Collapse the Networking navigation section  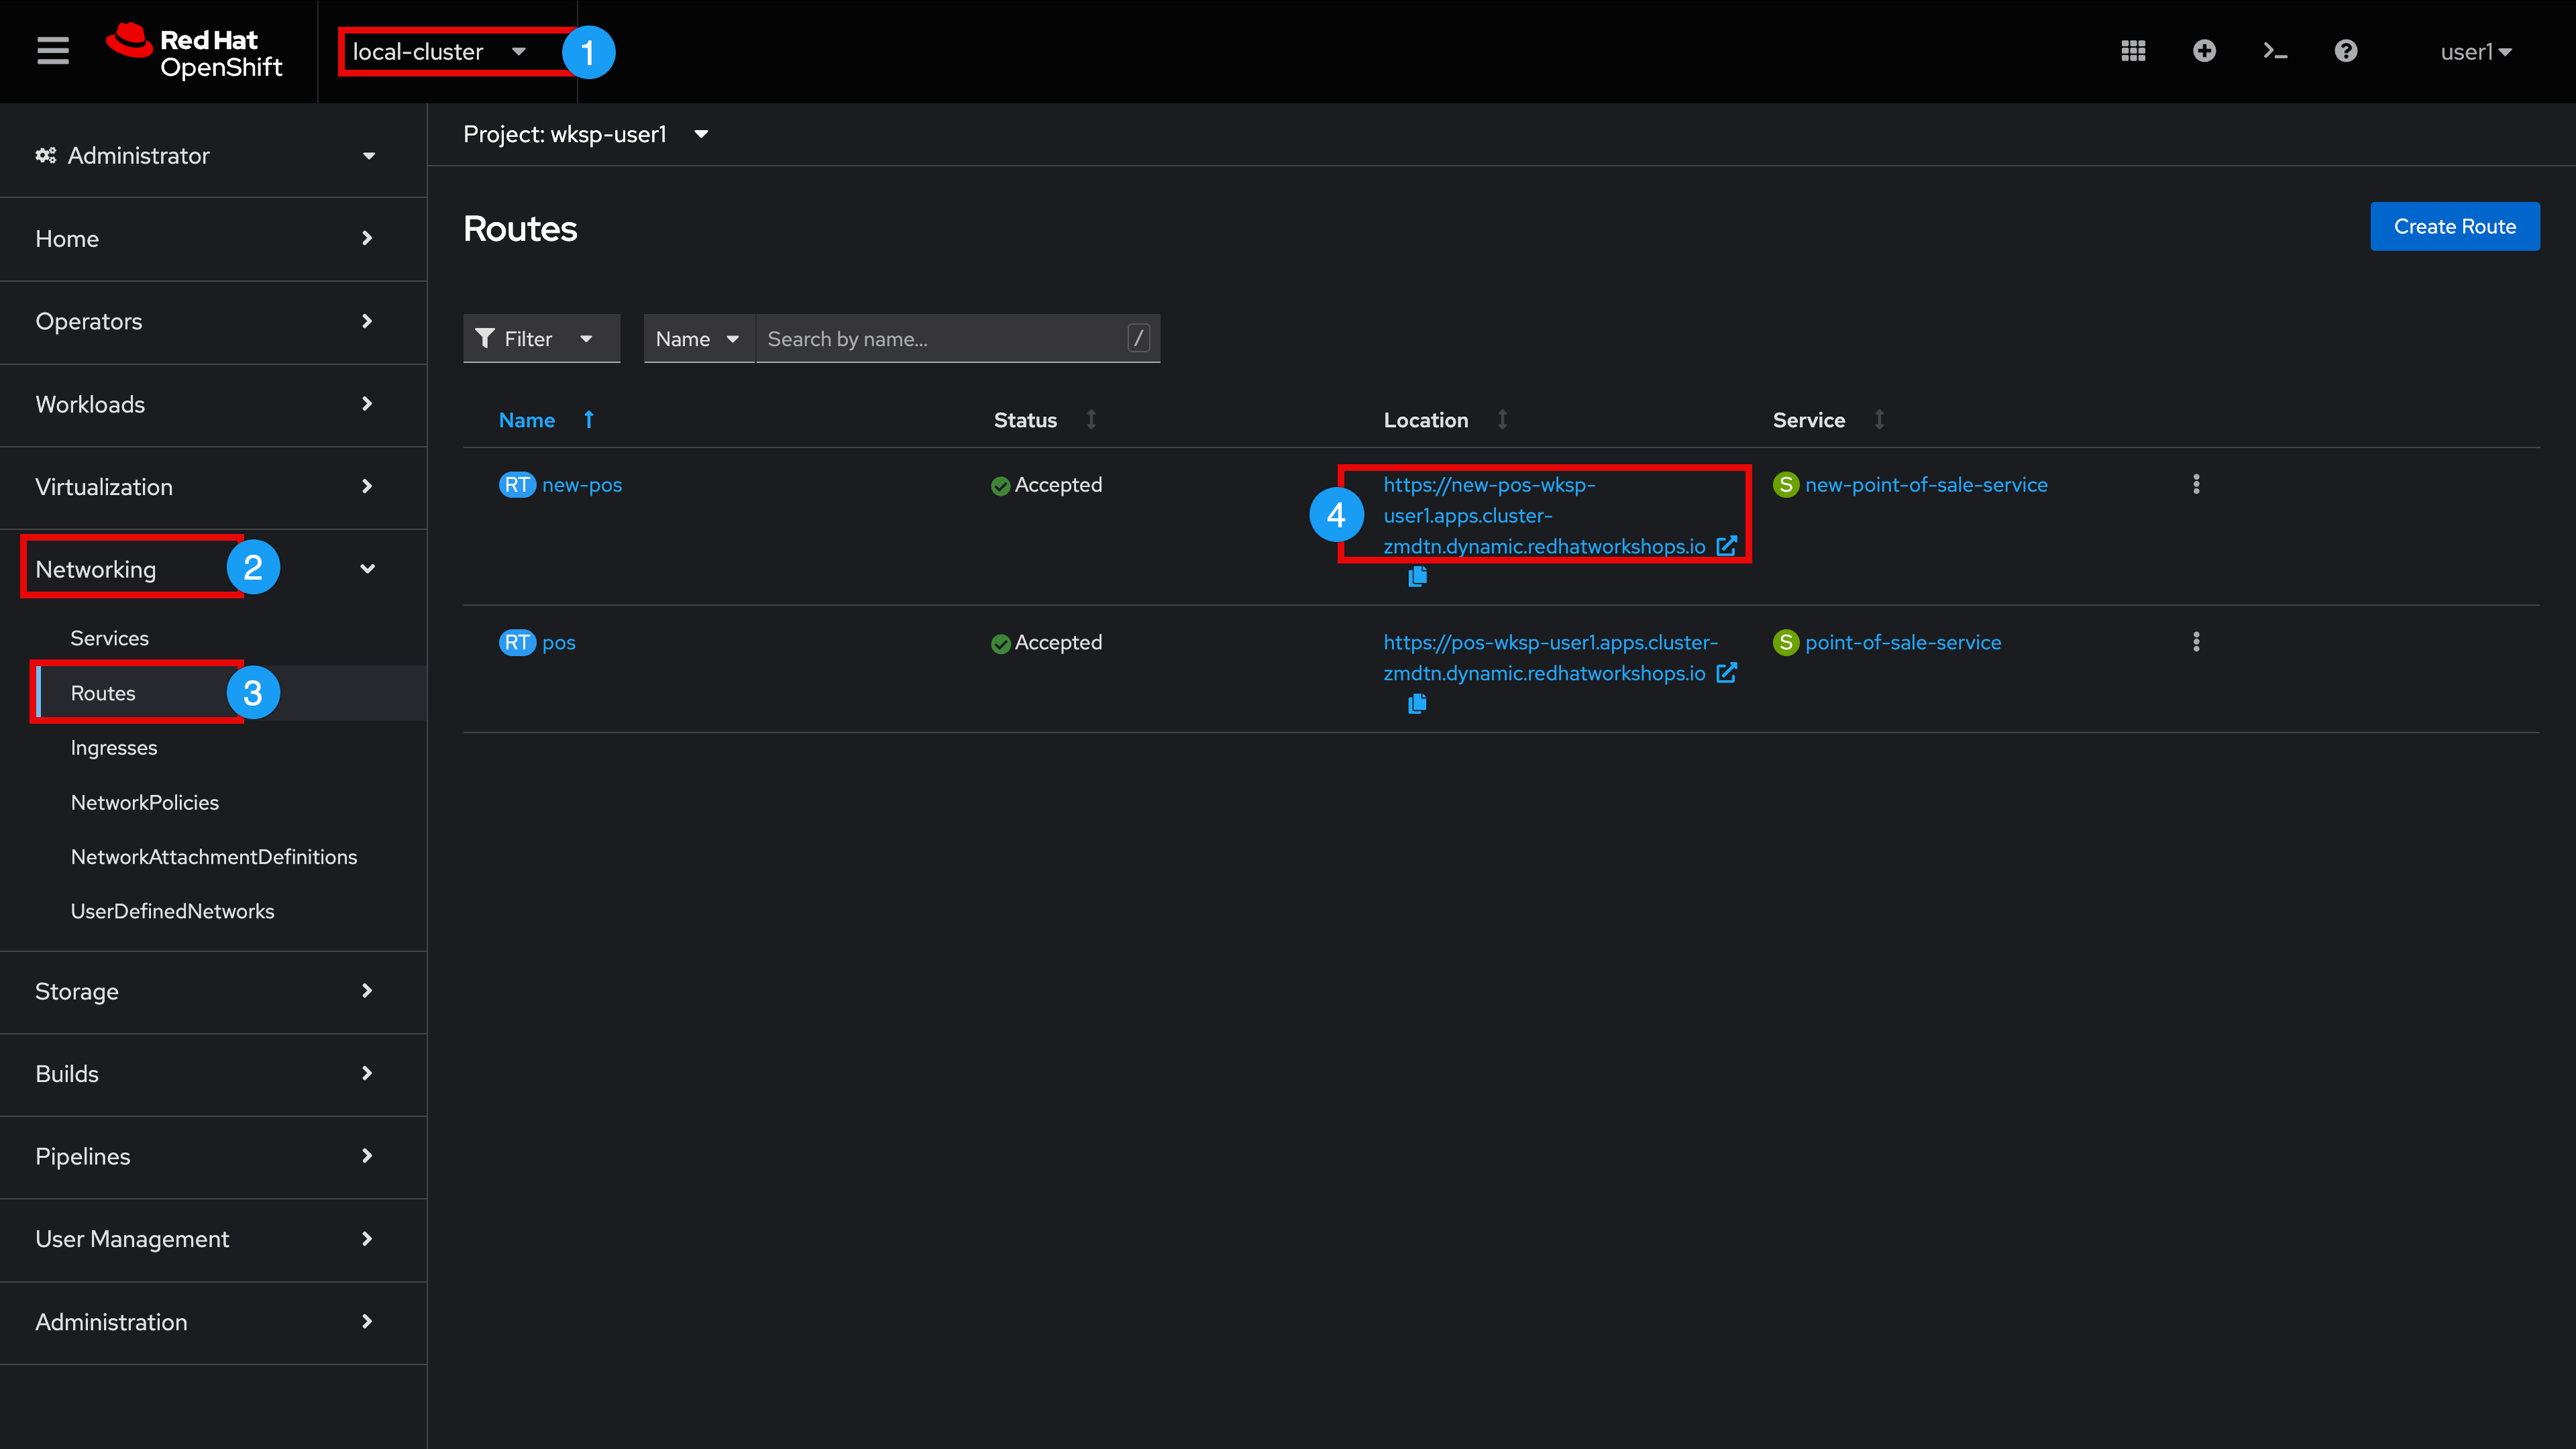tap(213, 569)
